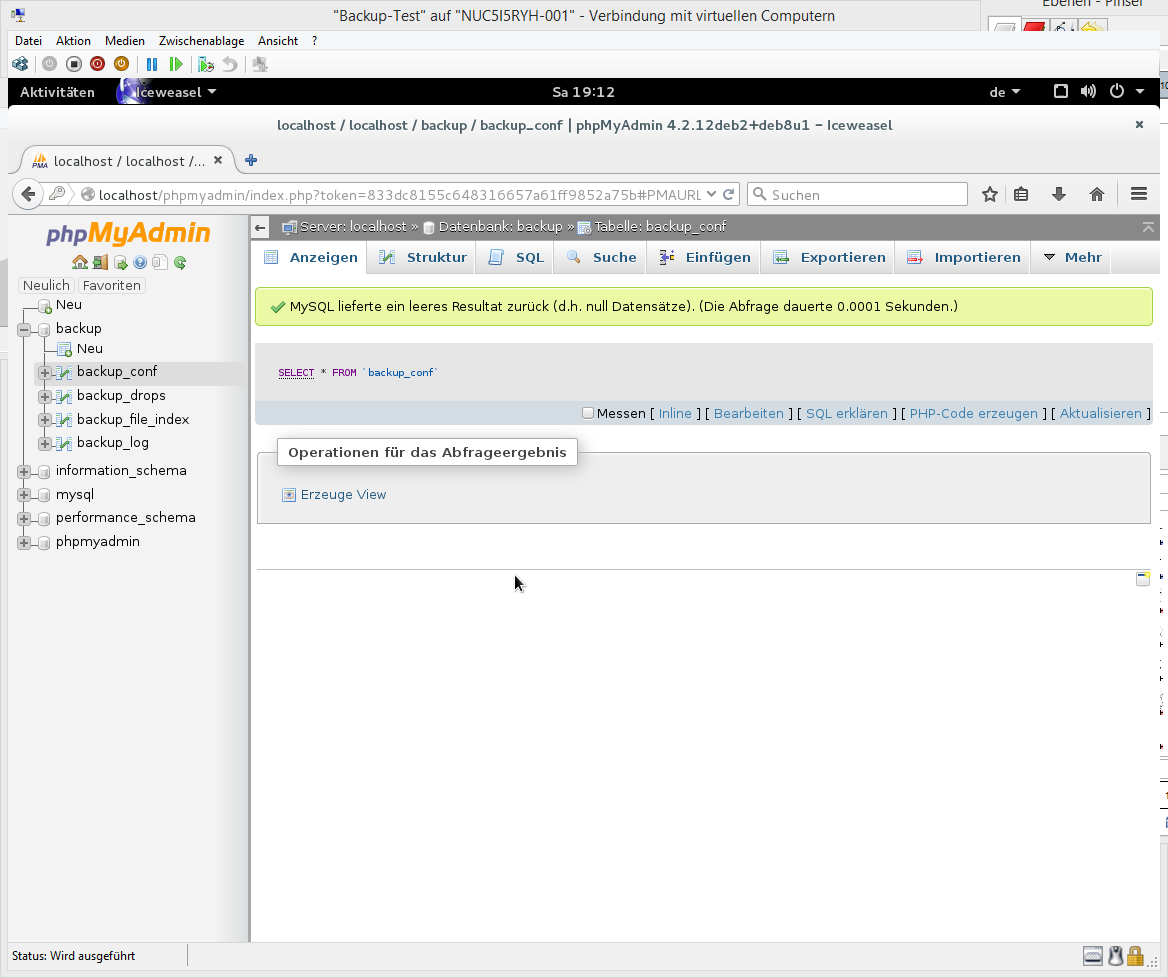Reload the navigation panel green icon
The image size is (1168, 978).
coord(180,261)
